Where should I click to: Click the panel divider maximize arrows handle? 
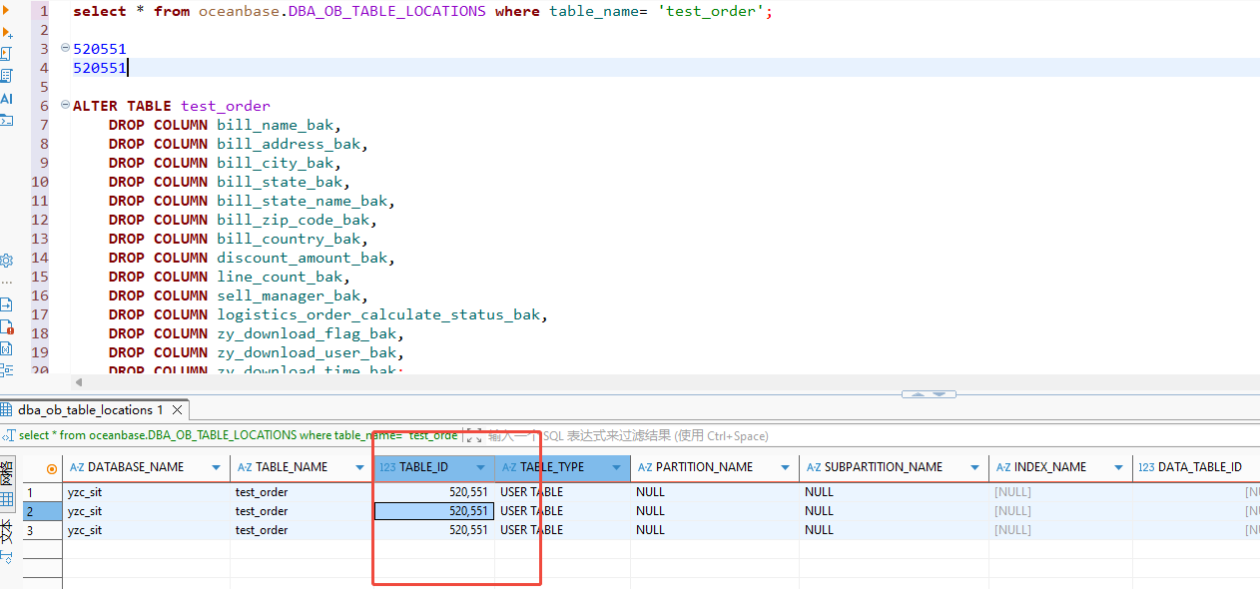coord(929,394)
